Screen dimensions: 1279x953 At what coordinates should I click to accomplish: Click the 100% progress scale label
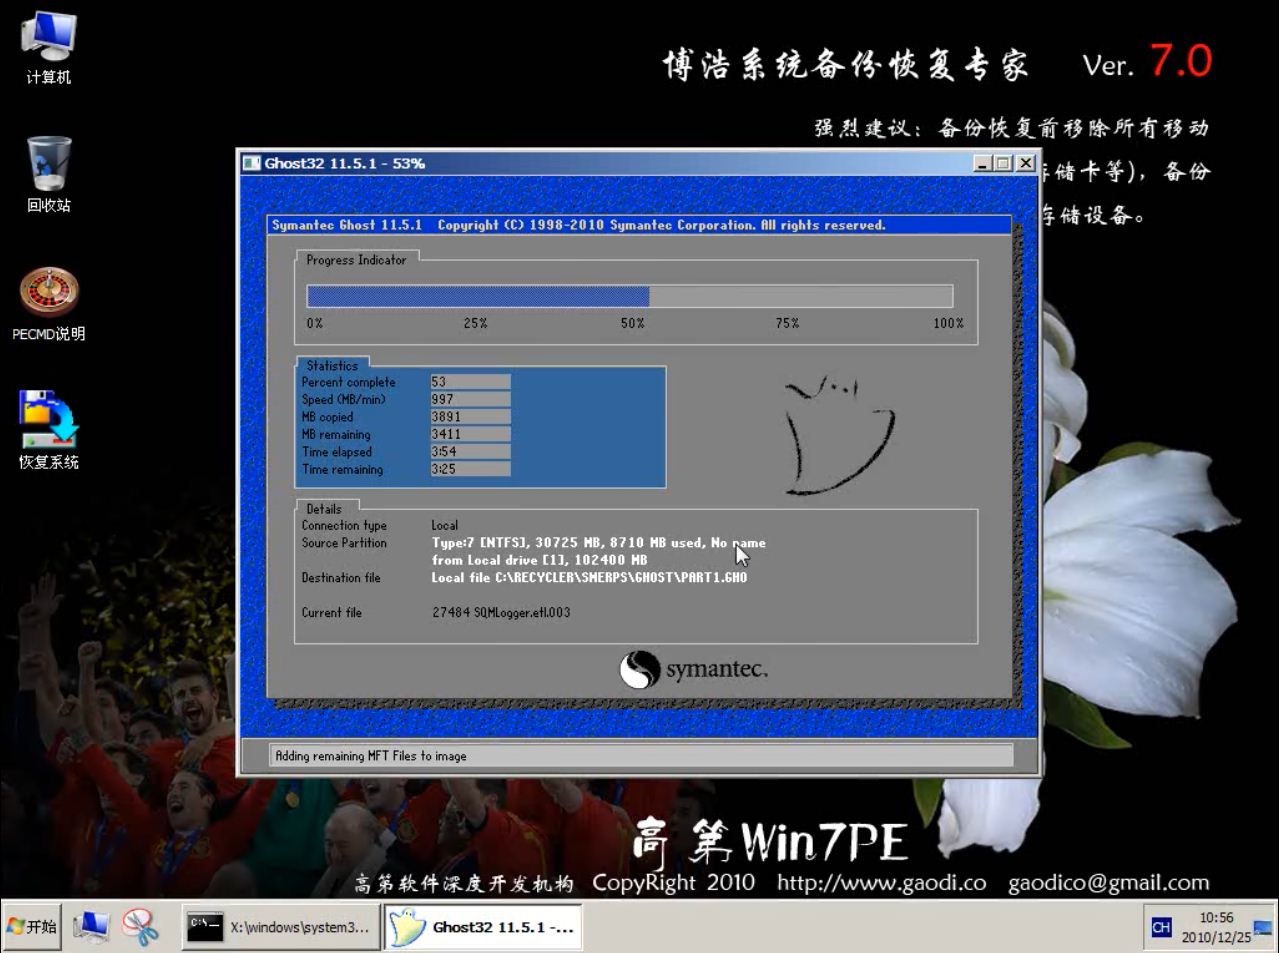point(948,323)
